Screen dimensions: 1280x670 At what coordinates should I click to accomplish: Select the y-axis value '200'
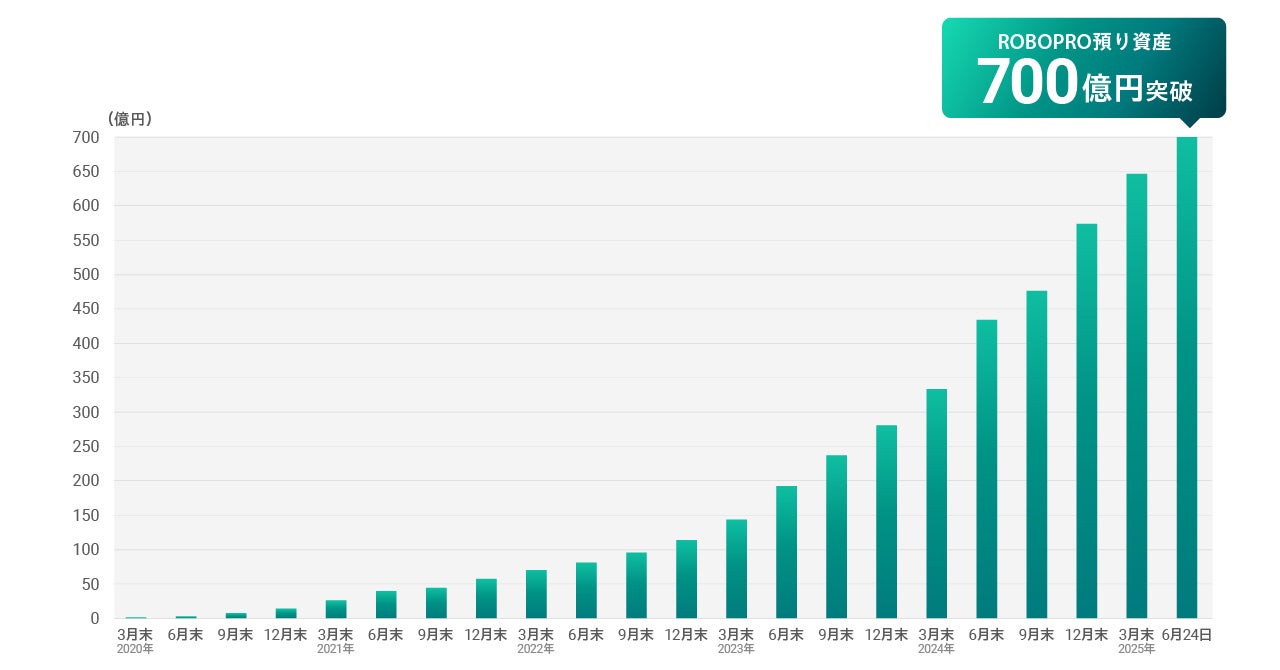(87, 481)
